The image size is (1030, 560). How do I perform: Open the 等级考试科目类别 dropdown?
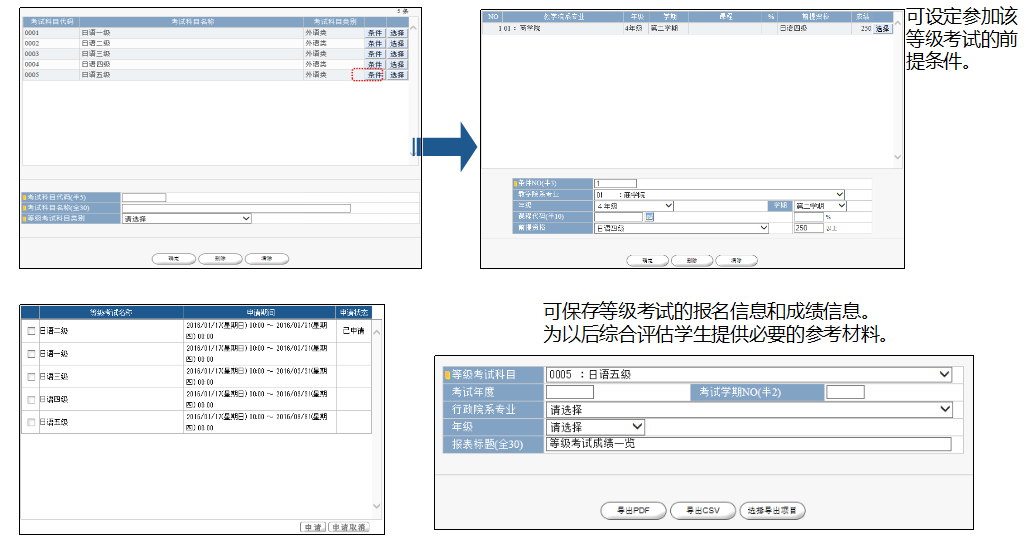click(x=187, y=218)
